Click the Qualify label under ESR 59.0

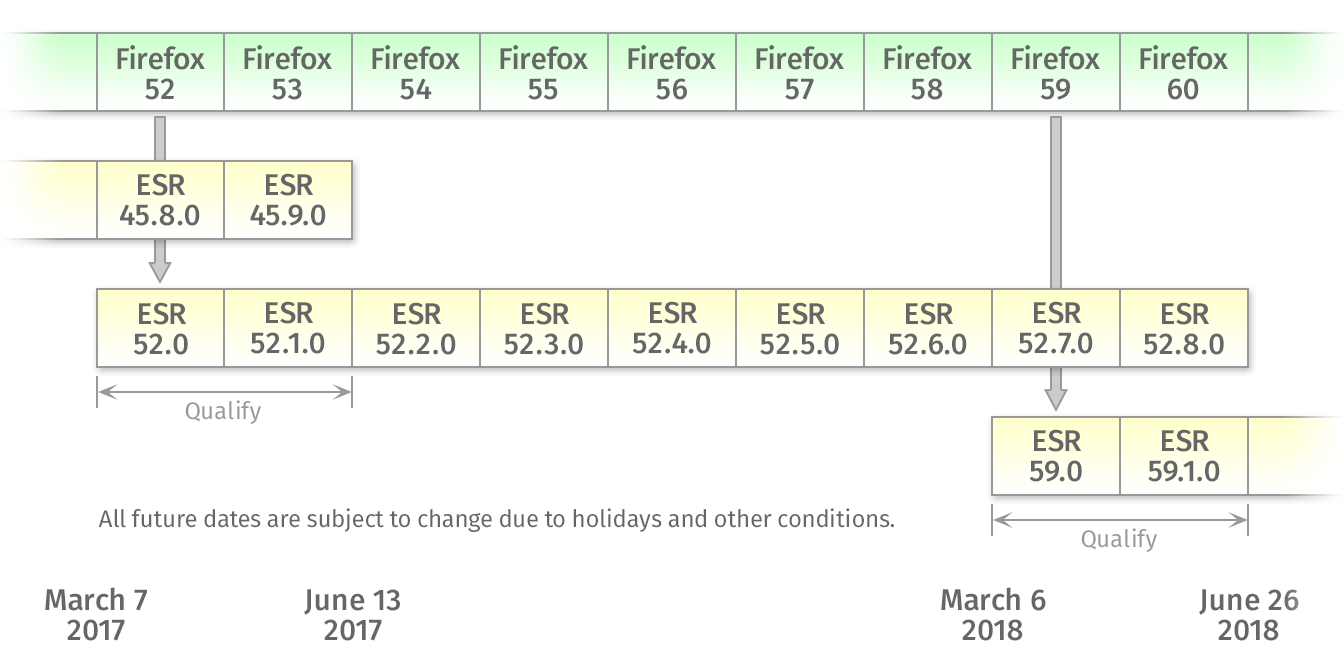tap(1119, 539)
